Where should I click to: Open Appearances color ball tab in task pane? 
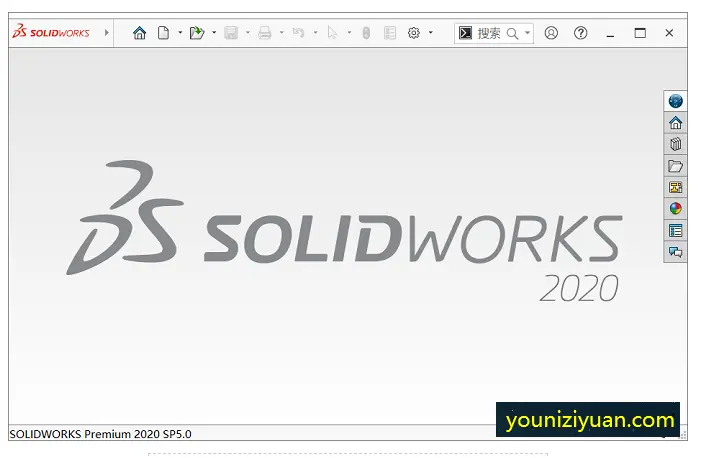pos(675,208)
